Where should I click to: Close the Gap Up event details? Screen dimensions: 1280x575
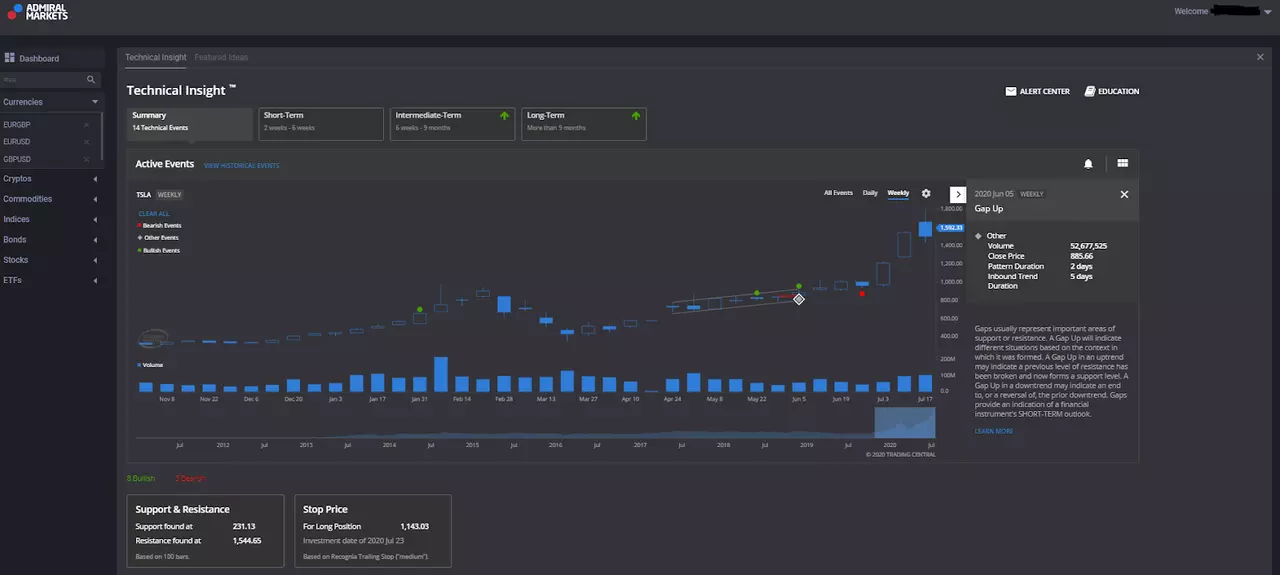[x=1124, y=194]
